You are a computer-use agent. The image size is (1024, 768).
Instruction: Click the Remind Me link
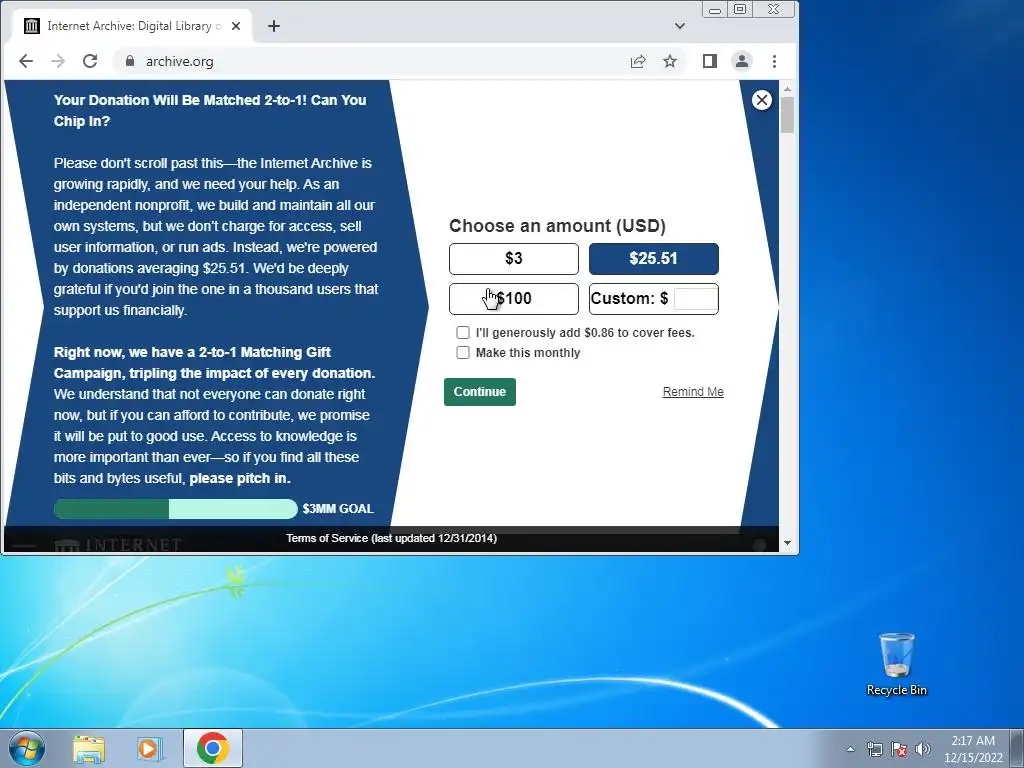click(x=693, y=392)
